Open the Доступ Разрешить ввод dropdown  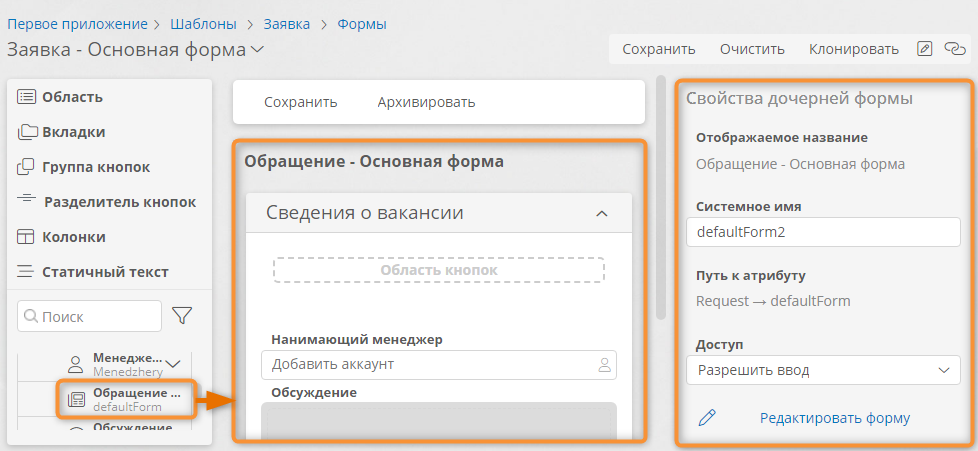(x=823, y=370)
